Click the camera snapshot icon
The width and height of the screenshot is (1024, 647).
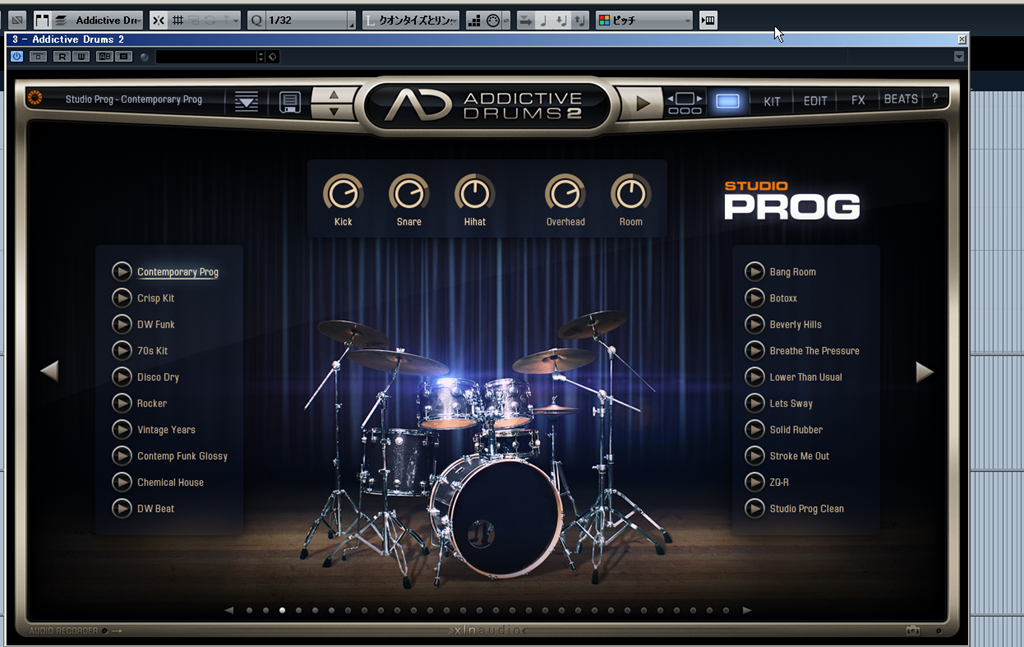tap(913, 630)
